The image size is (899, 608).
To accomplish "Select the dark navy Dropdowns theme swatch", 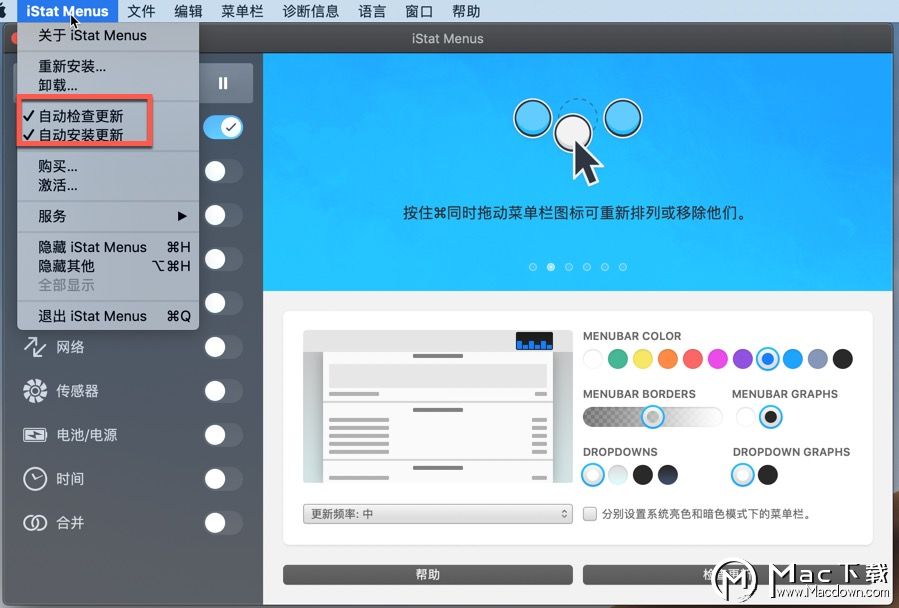I will [668, 475].
